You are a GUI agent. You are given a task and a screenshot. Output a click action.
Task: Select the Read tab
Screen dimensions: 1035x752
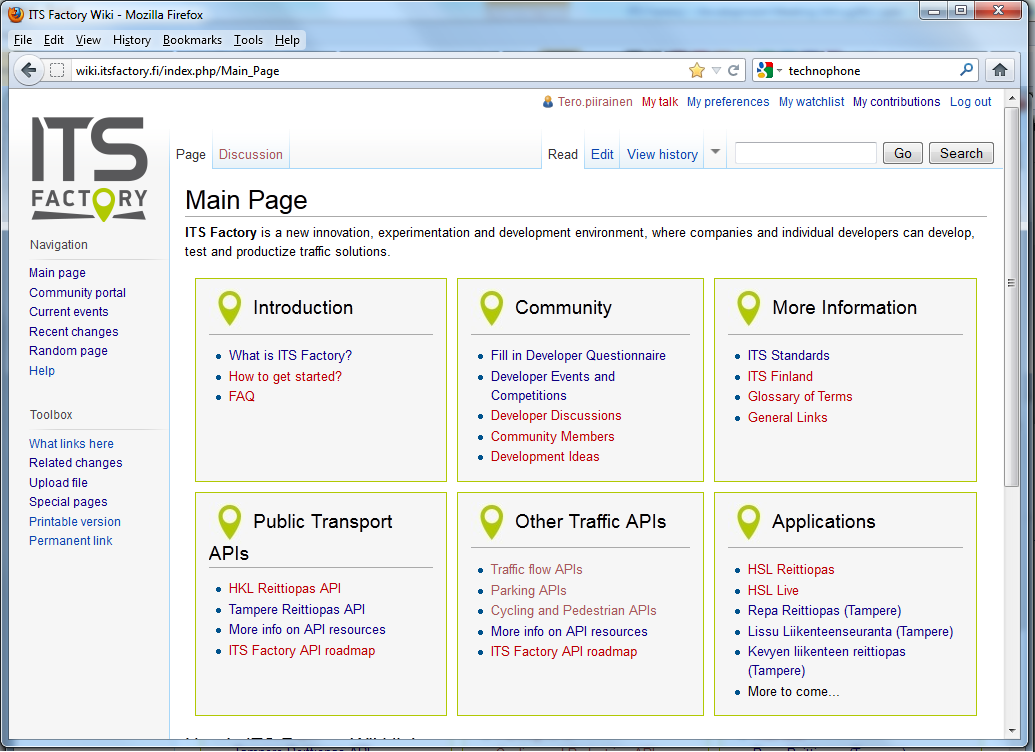click(562, 154)
